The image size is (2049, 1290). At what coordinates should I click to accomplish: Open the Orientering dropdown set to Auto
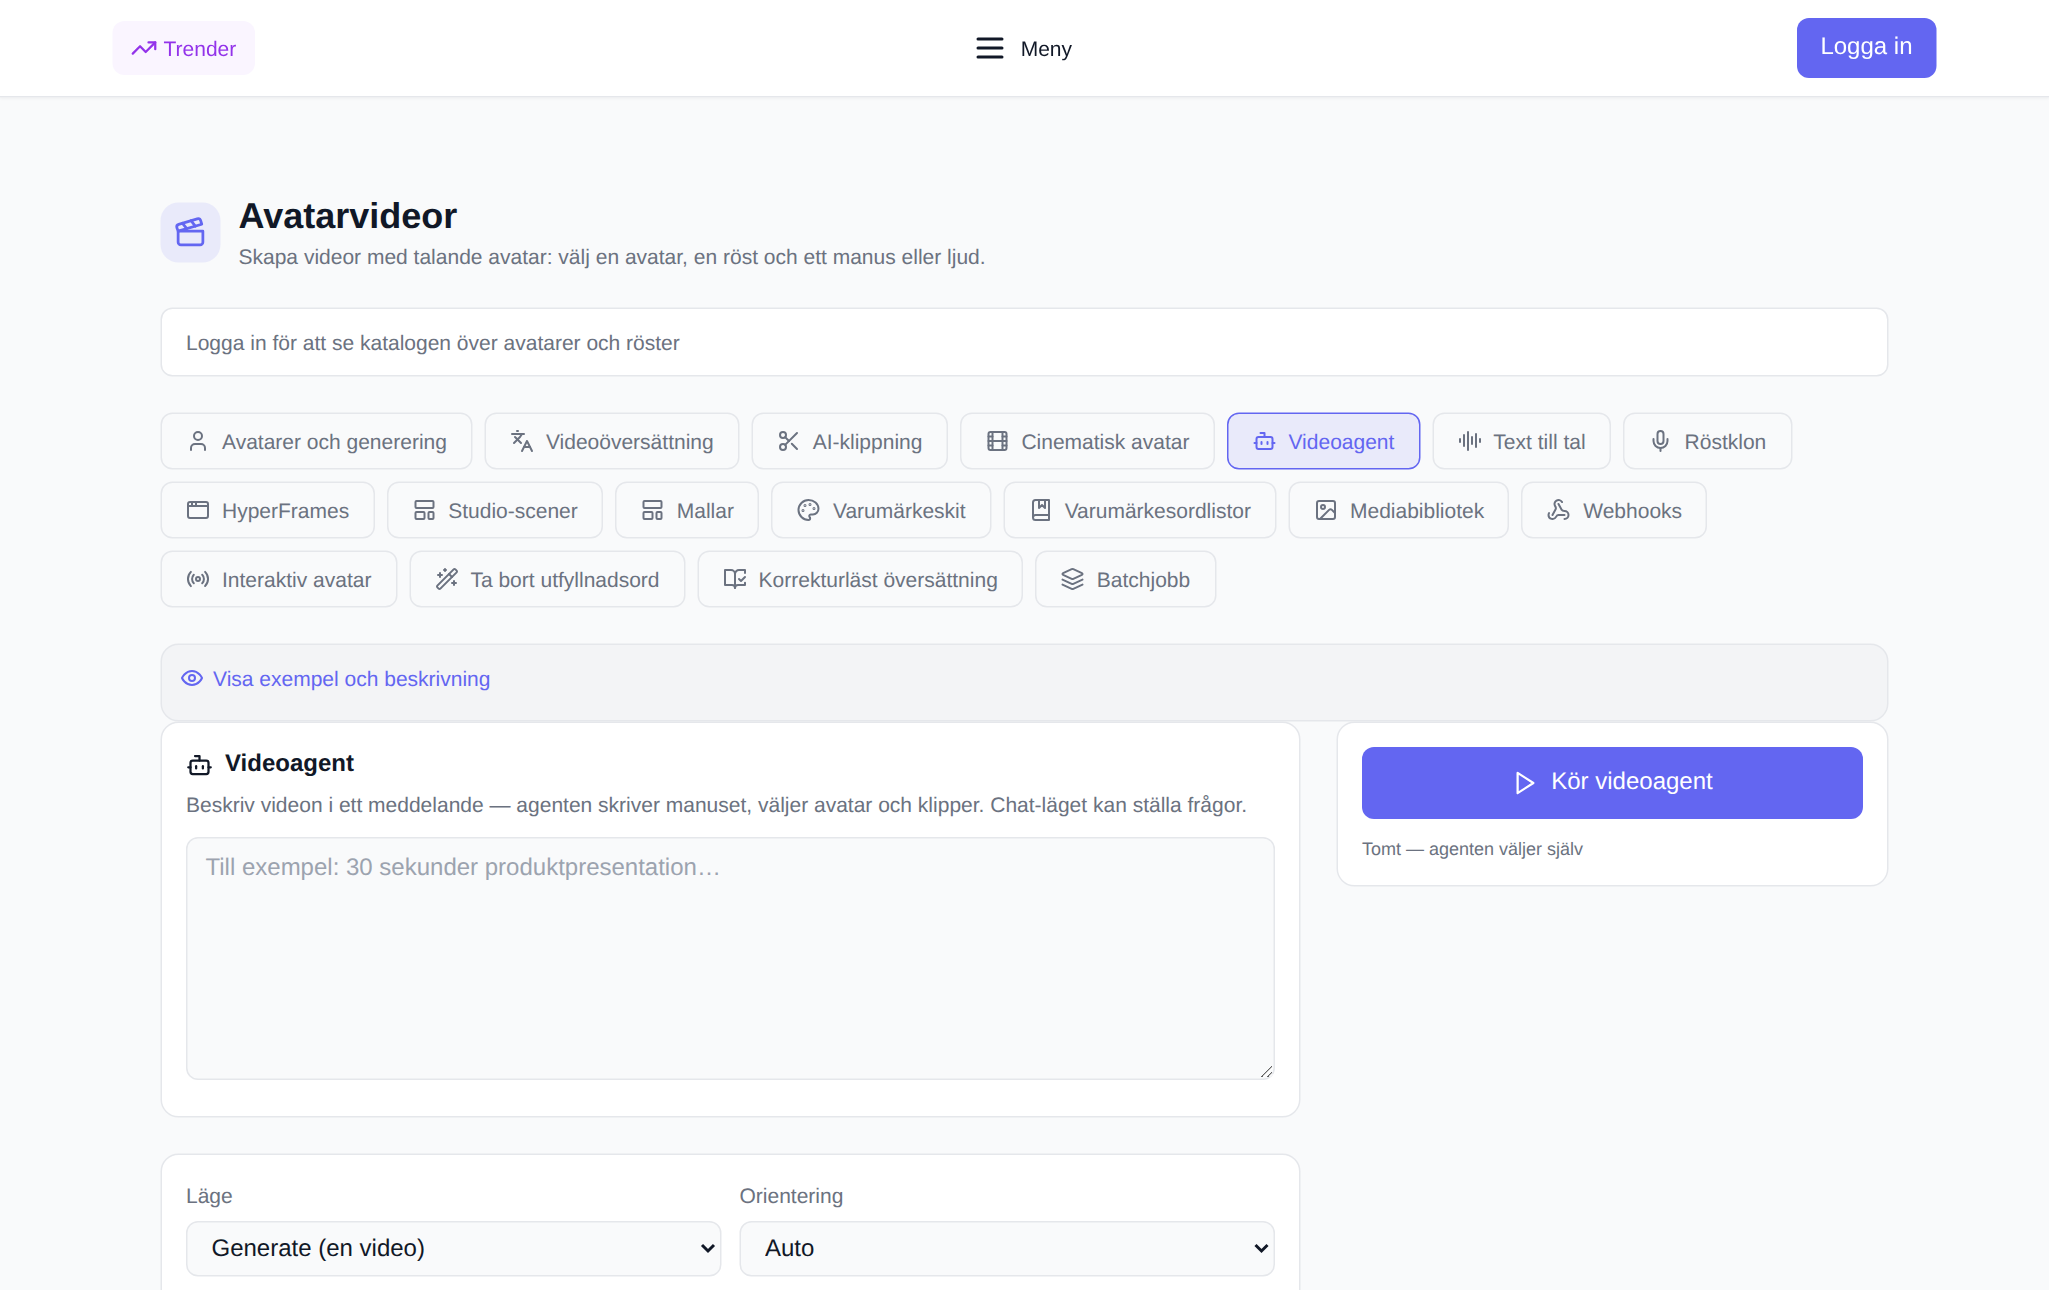click(1006, 1248)
